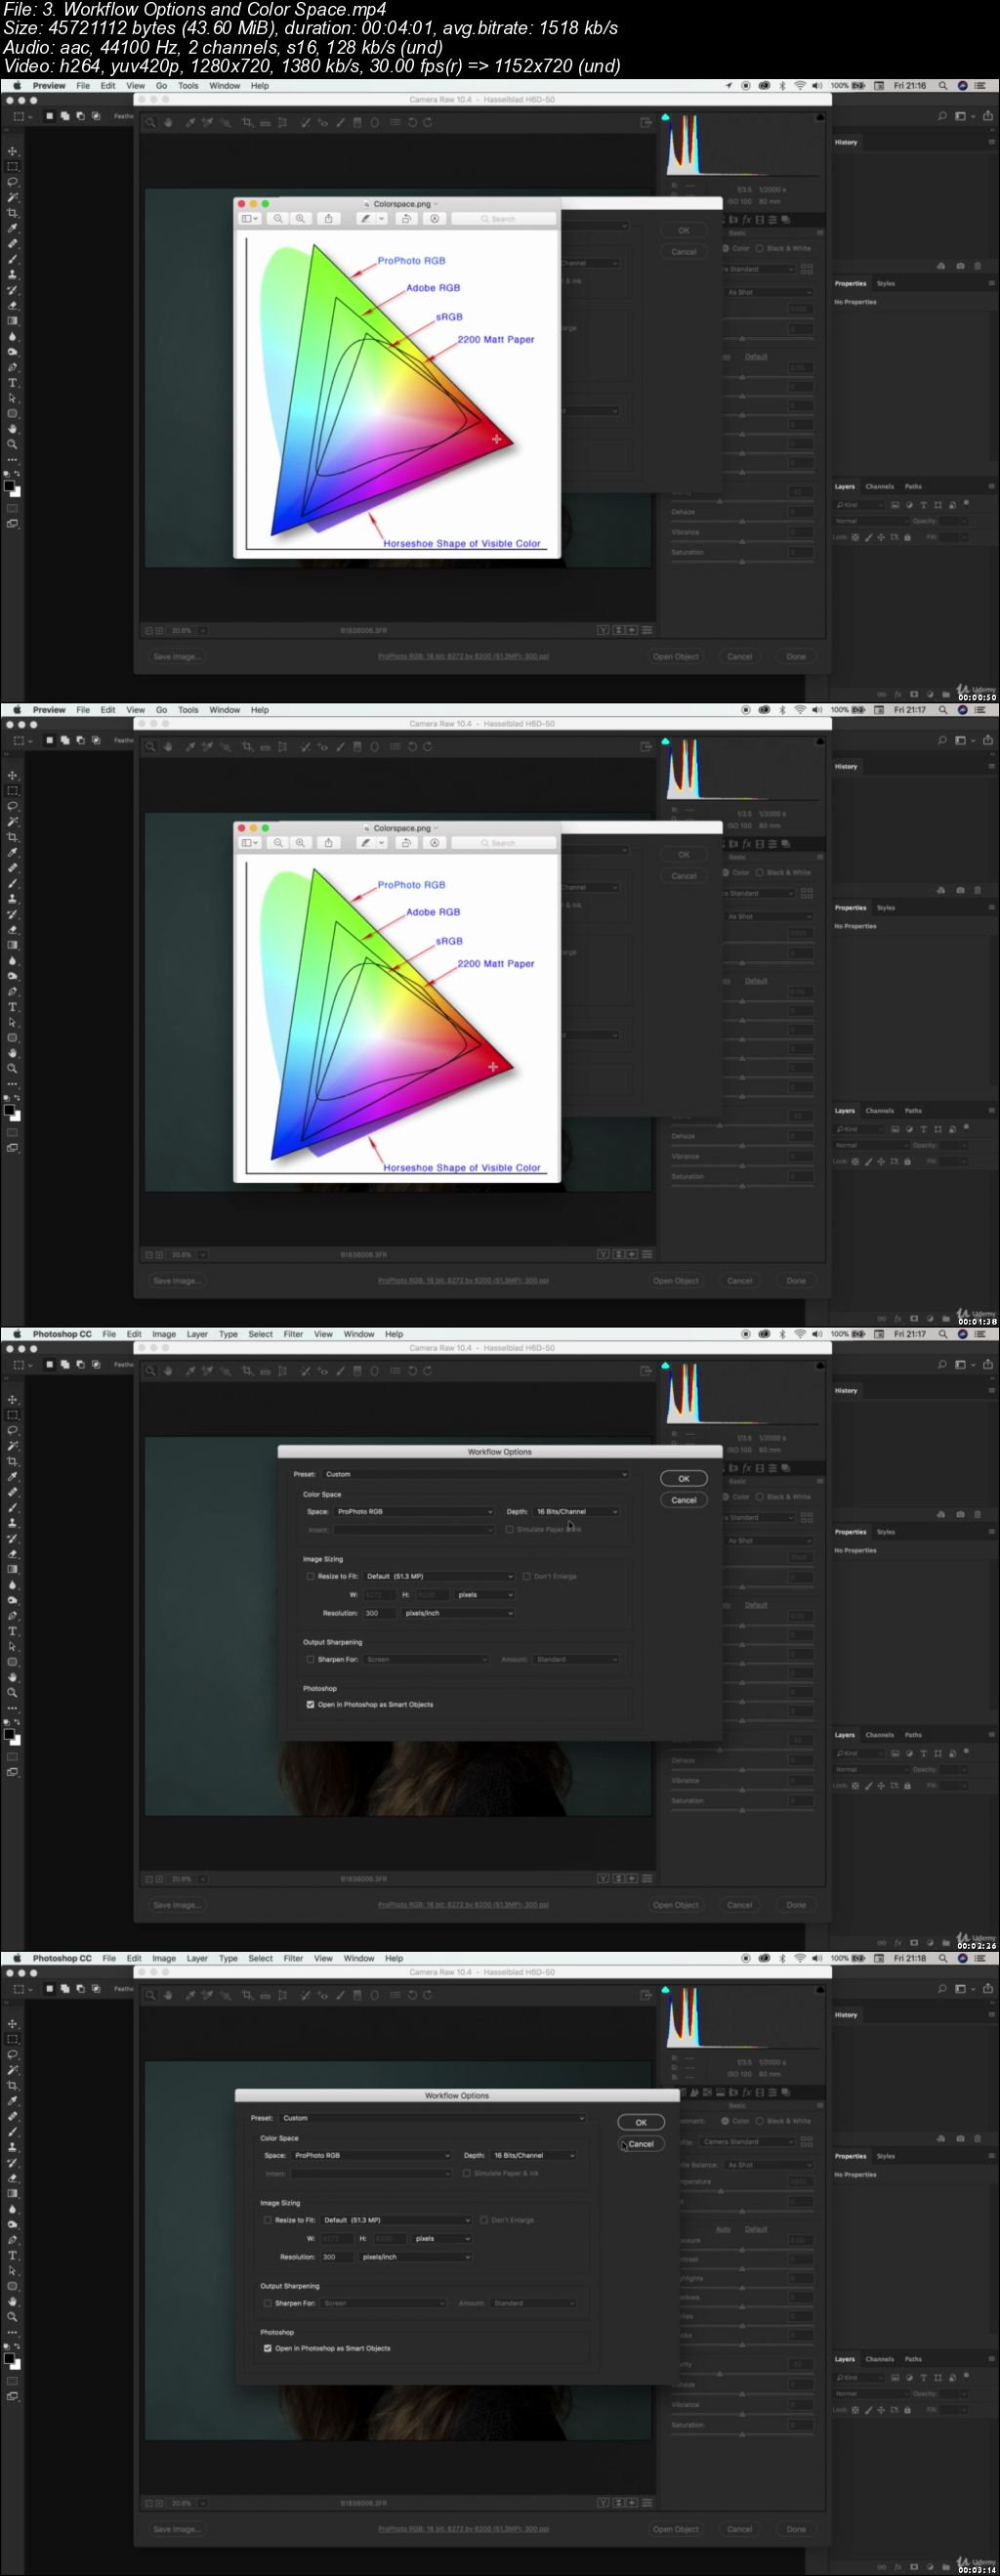Adjust the Dehaze slider in the 00:00:50 frame

tap(742, 521)
